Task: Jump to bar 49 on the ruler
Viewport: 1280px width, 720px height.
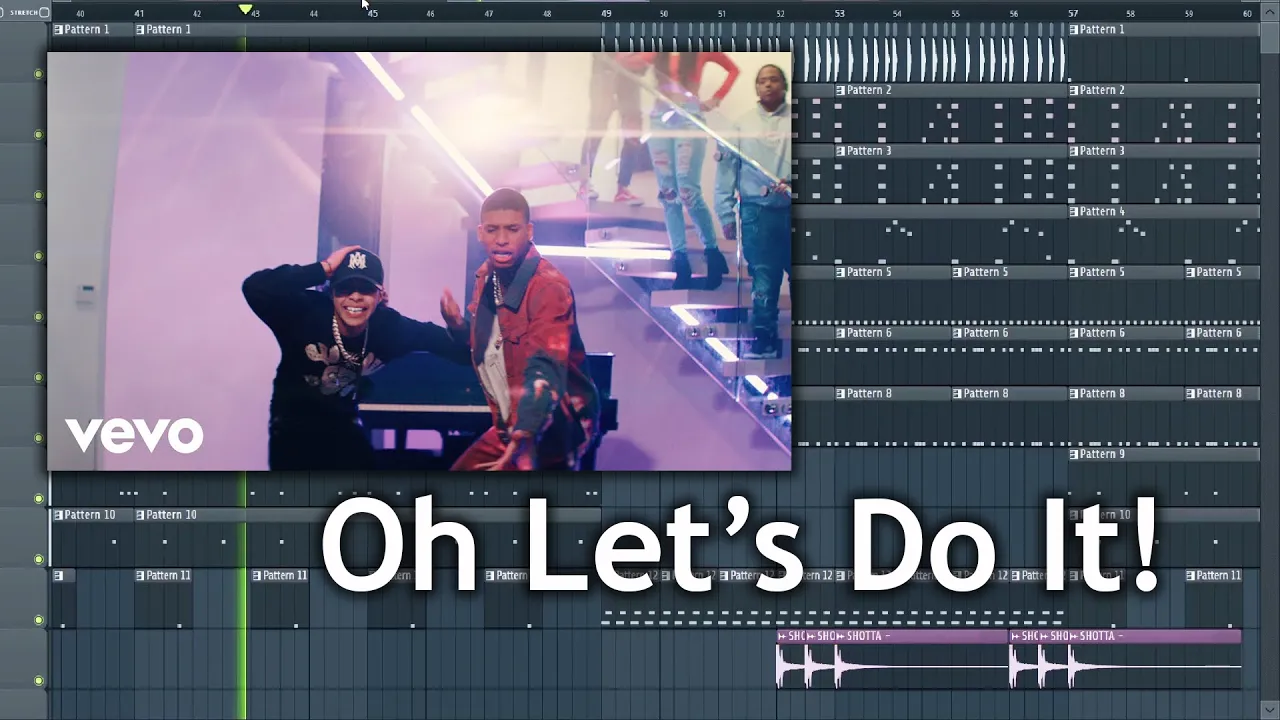Action: point(606,14)
